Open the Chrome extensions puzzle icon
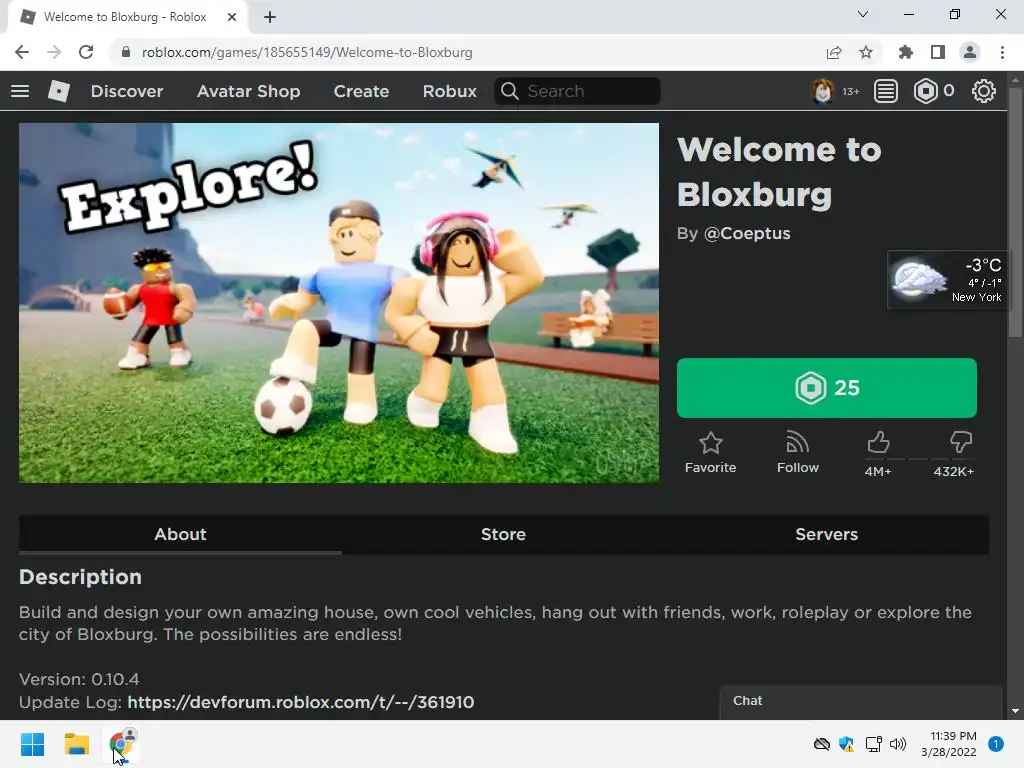This screenshot has width=1024, height=768. coord(906,52)
